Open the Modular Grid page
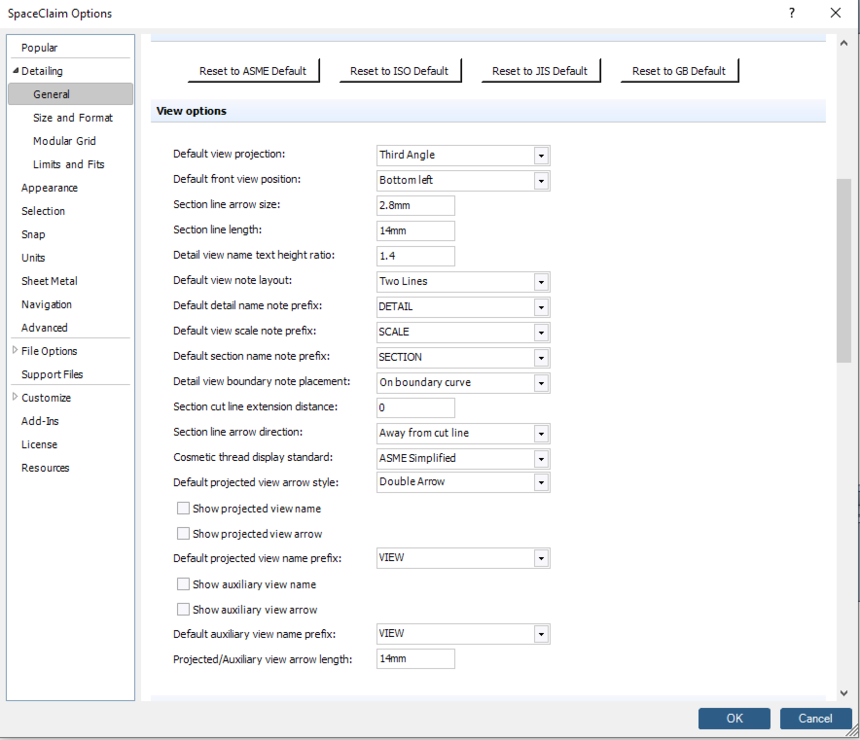 point(64,141)
